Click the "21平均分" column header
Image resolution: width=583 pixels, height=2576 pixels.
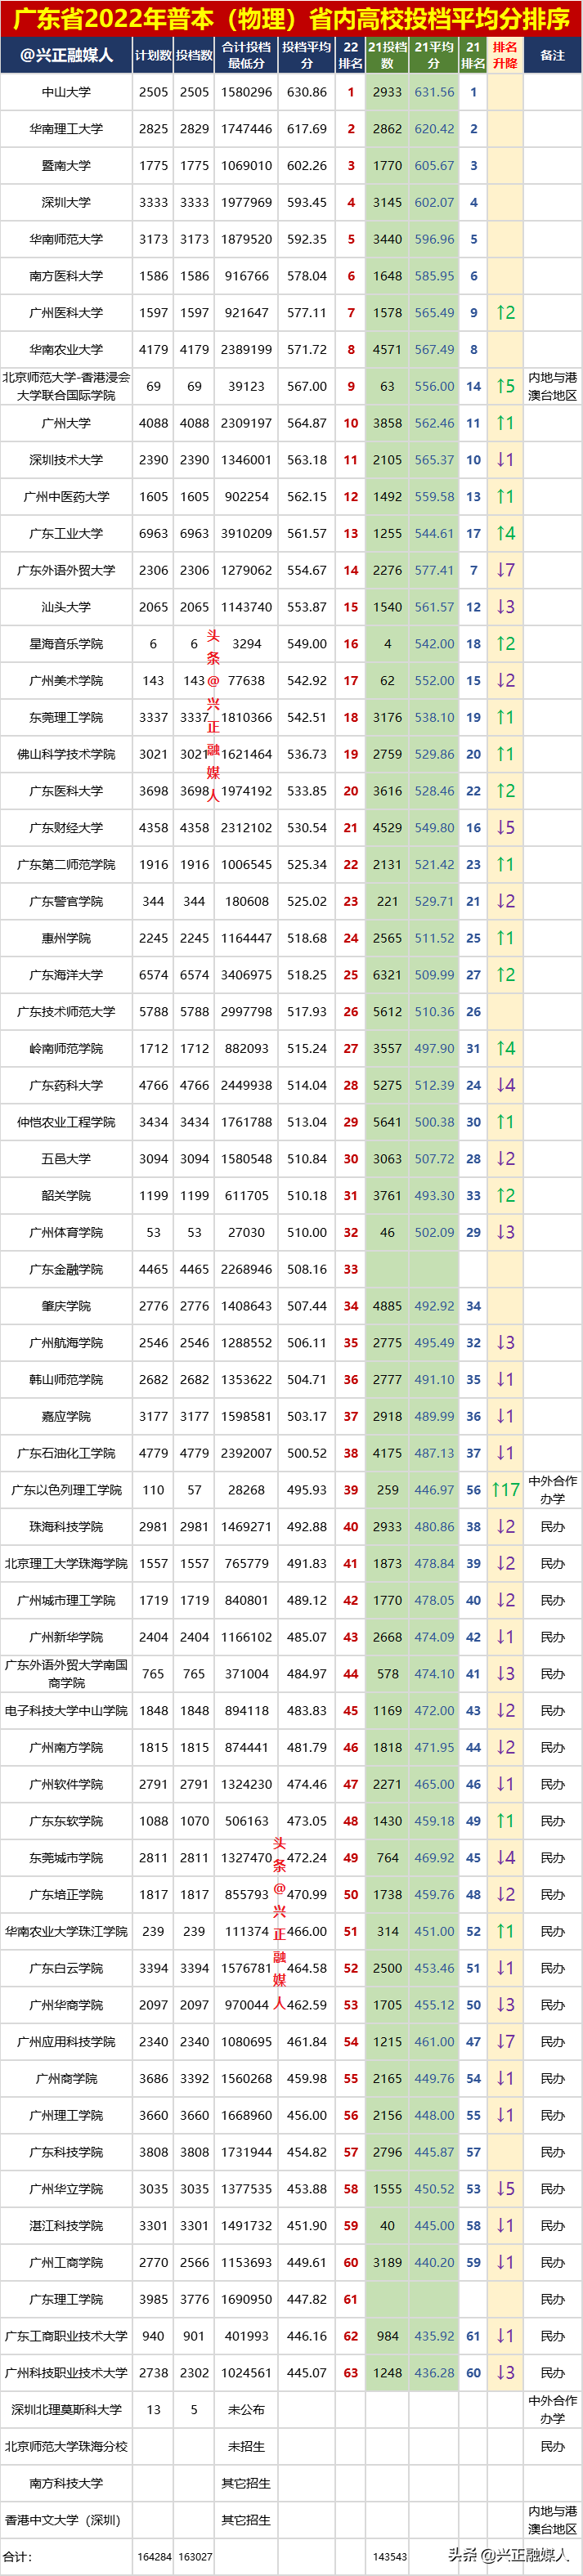[x=434, y=55]
